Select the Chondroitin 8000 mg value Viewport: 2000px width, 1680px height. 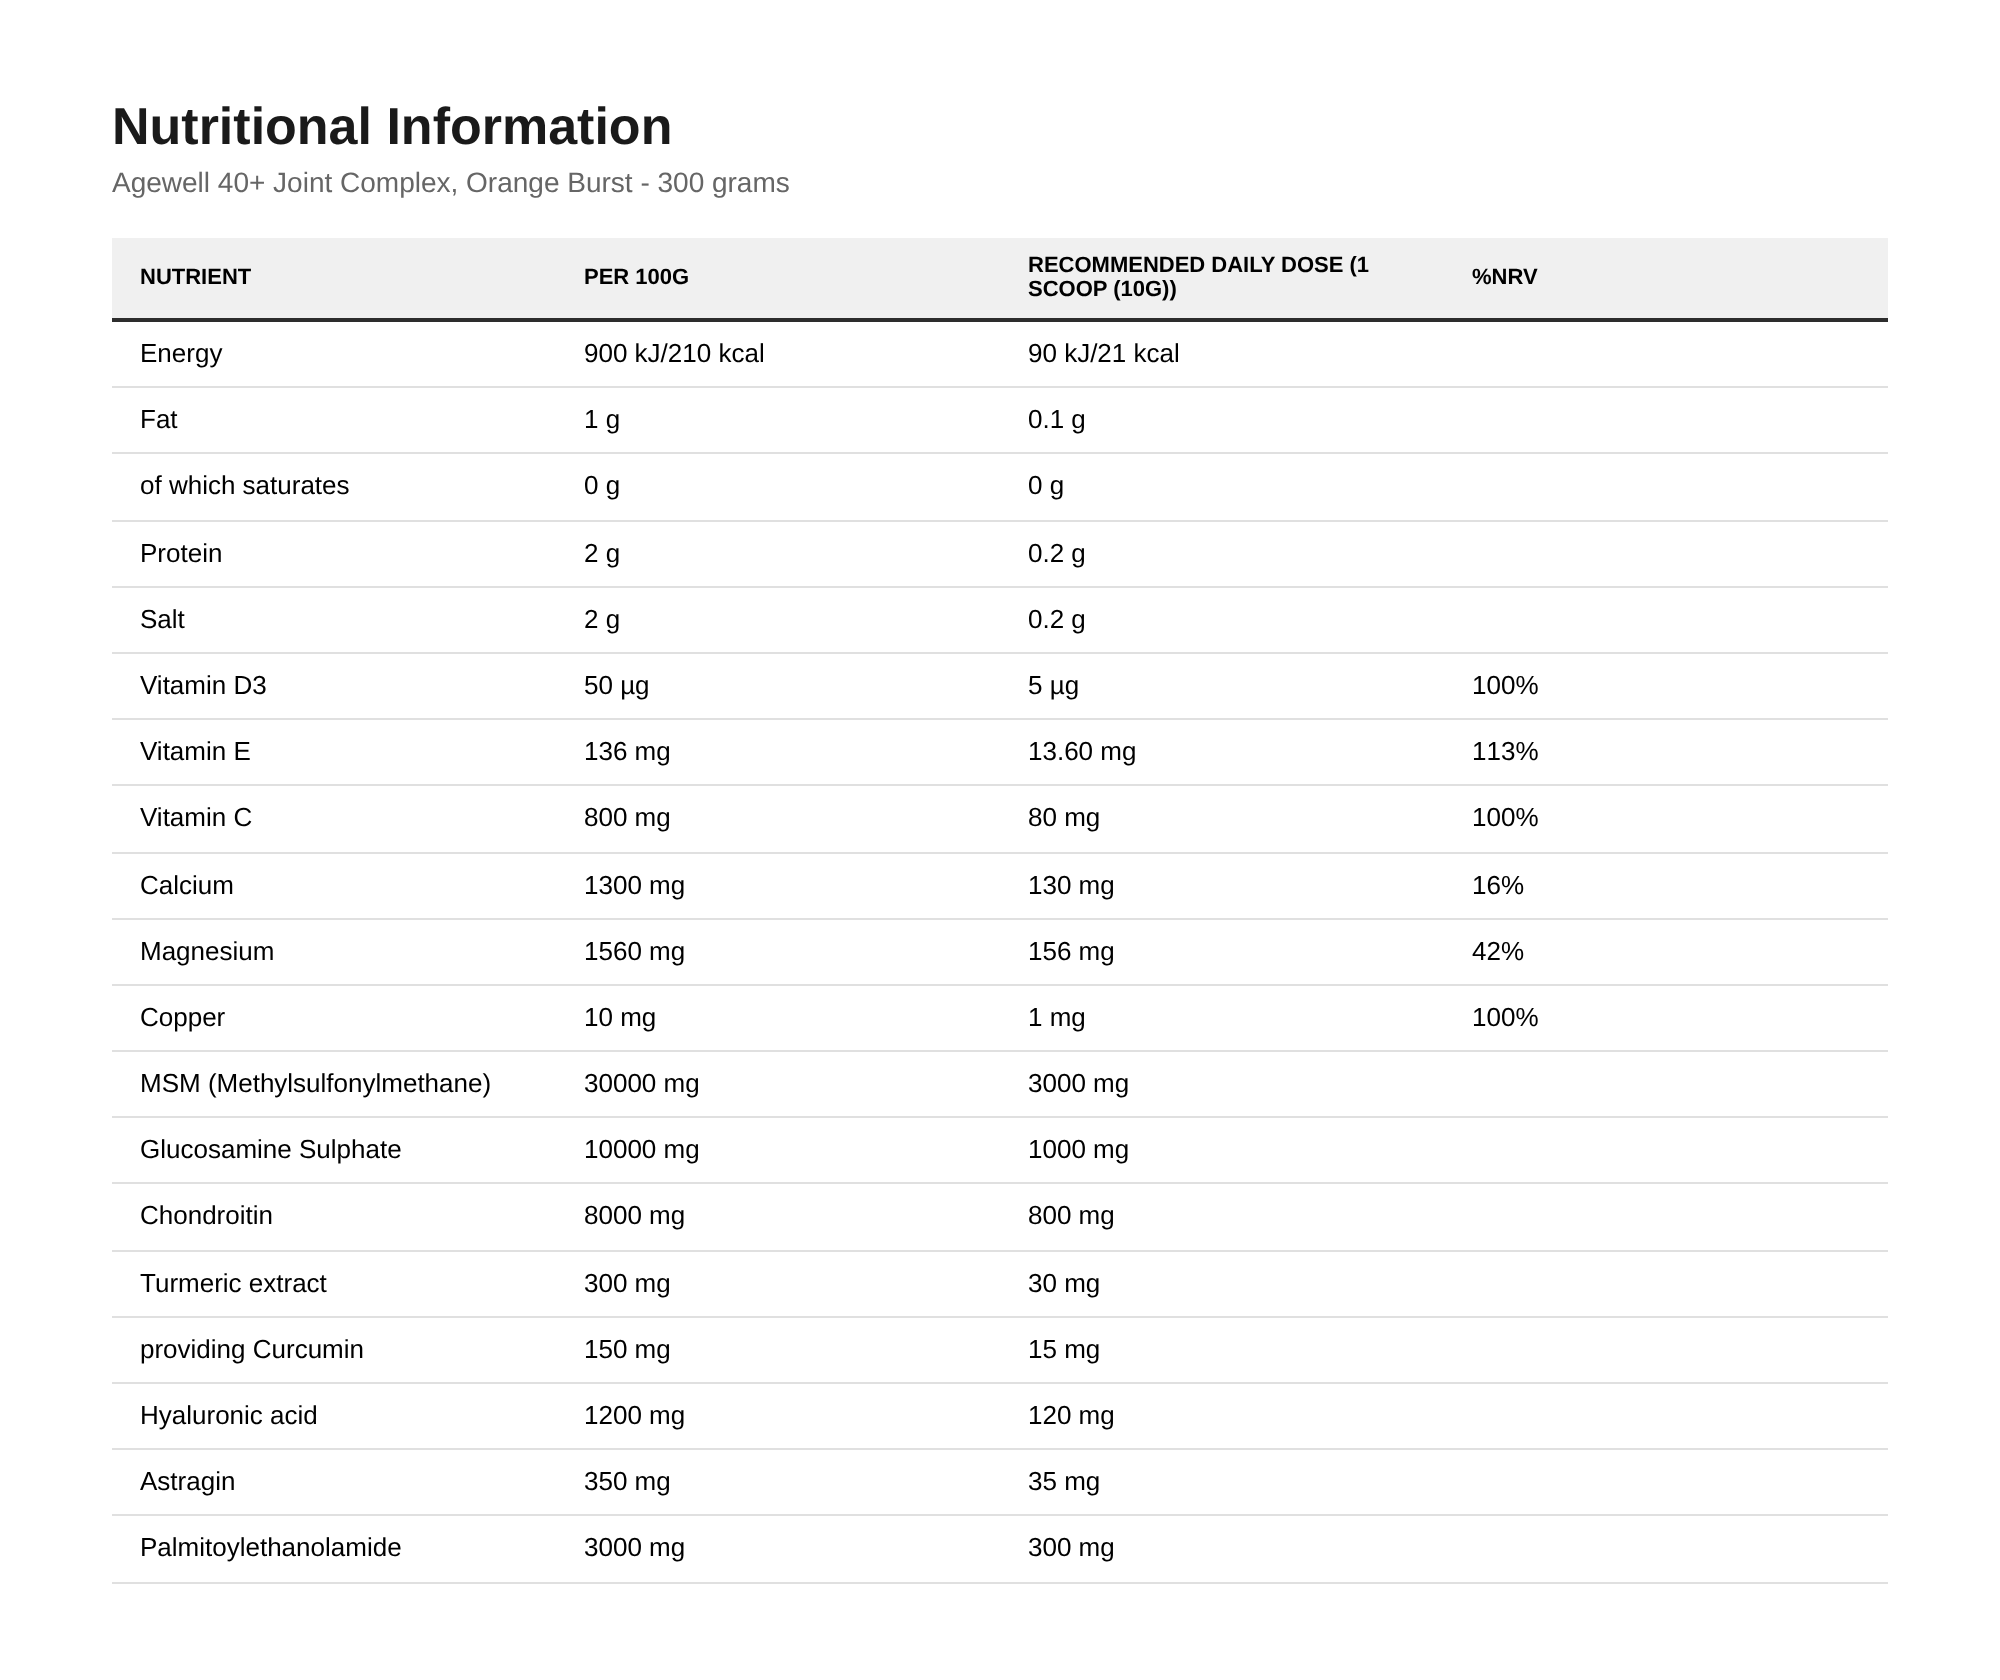coord(634,1216)
